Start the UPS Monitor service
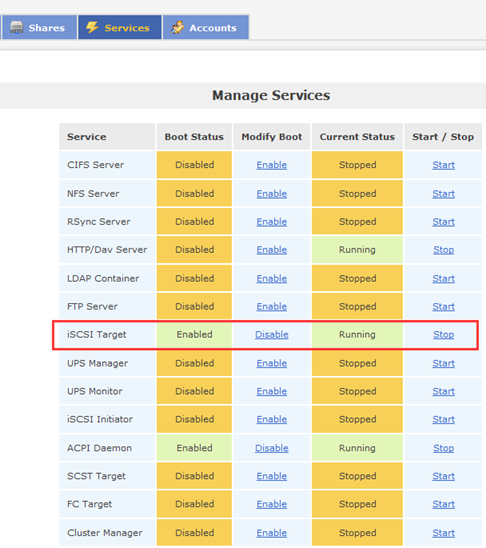The image size is (486, 548). pos(443,391)
